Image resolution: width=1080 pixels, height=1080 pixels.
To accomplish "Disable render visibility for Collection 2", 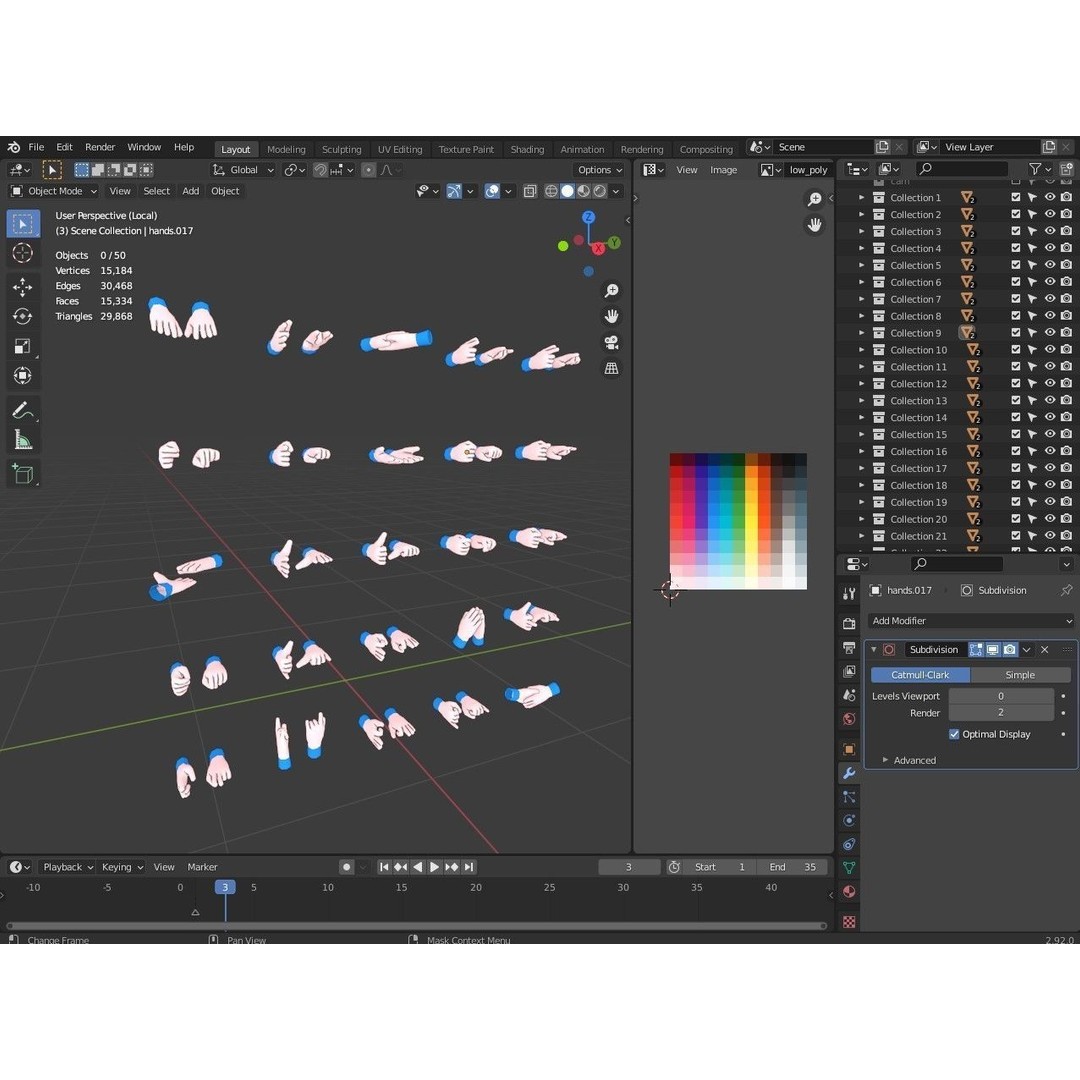I will (x=1065, y=214).
